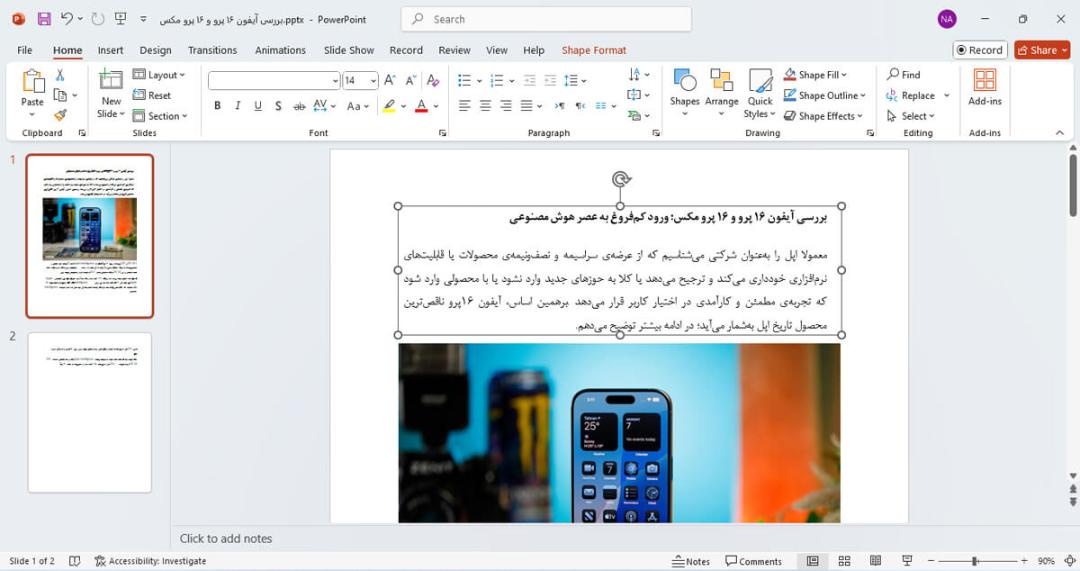
Task: Click the Search box in title bar
Action: pyautogui.click(x=546, y=19)
